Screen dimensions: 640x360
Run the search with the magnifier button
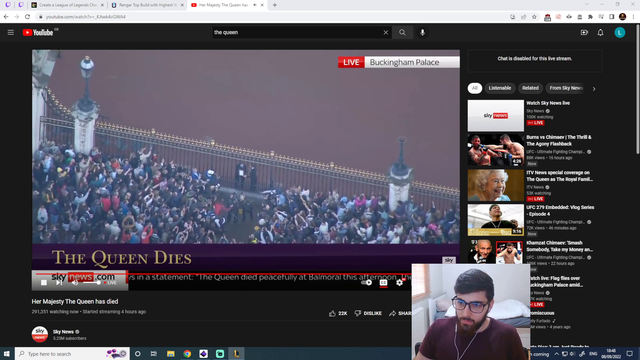[x=402, y=32]
